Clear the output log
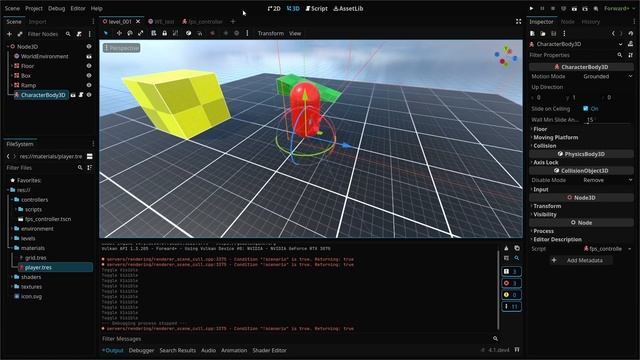The width and height of the screenshot is (640, 360). [506, 248]
